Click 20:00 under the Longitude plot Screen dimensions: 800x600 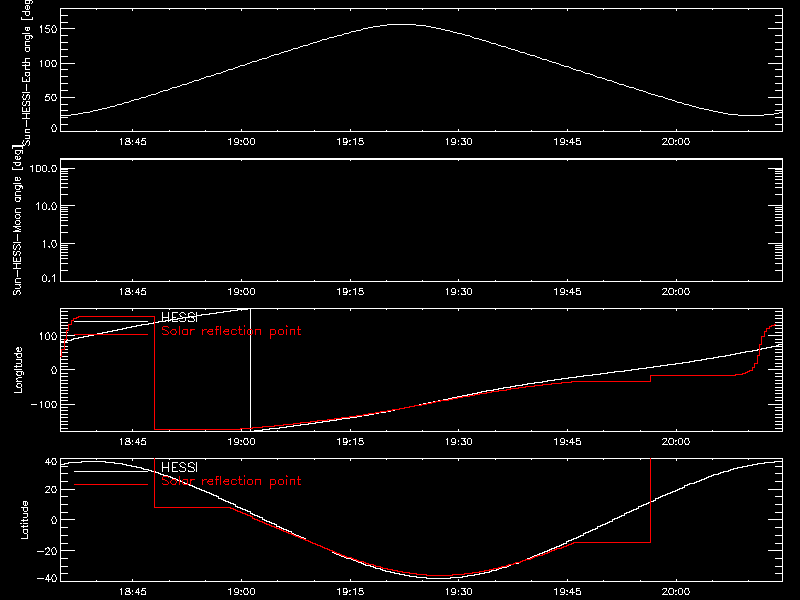click(x=676, y=442)
